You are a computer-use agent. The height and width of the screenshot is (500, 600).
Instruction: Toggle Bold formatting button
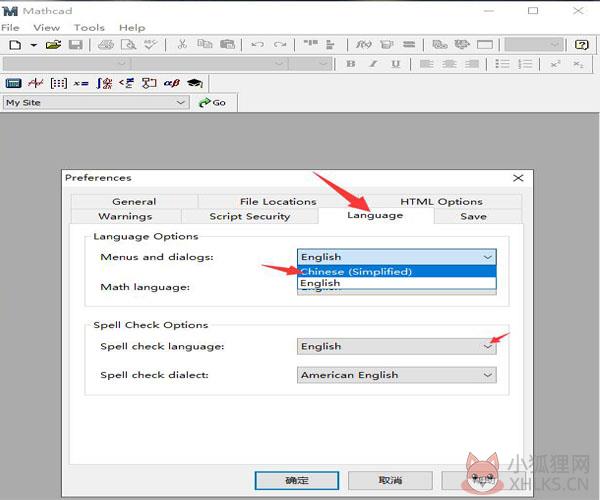[x=351, y=64]
